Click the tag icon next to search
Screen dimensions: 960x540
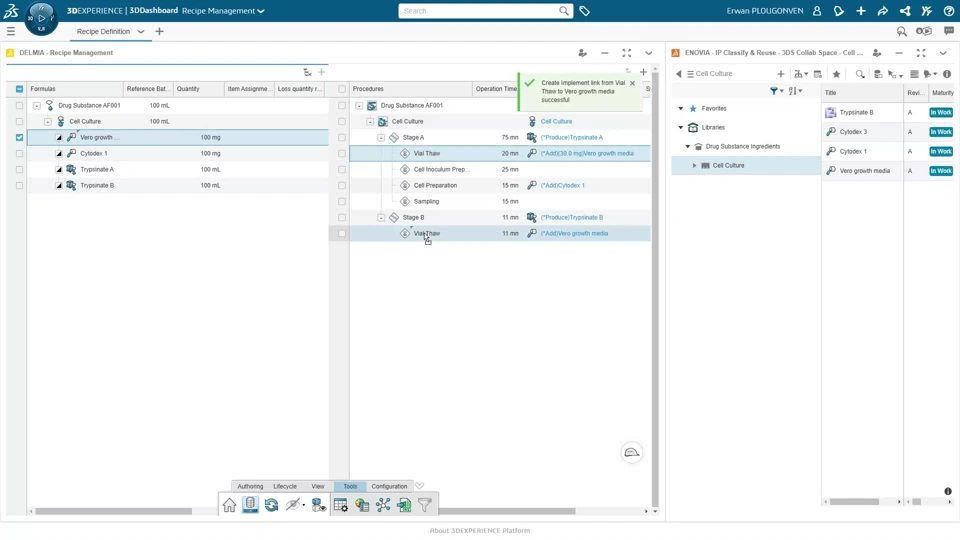pyautogui.click(x=585, y=11)
